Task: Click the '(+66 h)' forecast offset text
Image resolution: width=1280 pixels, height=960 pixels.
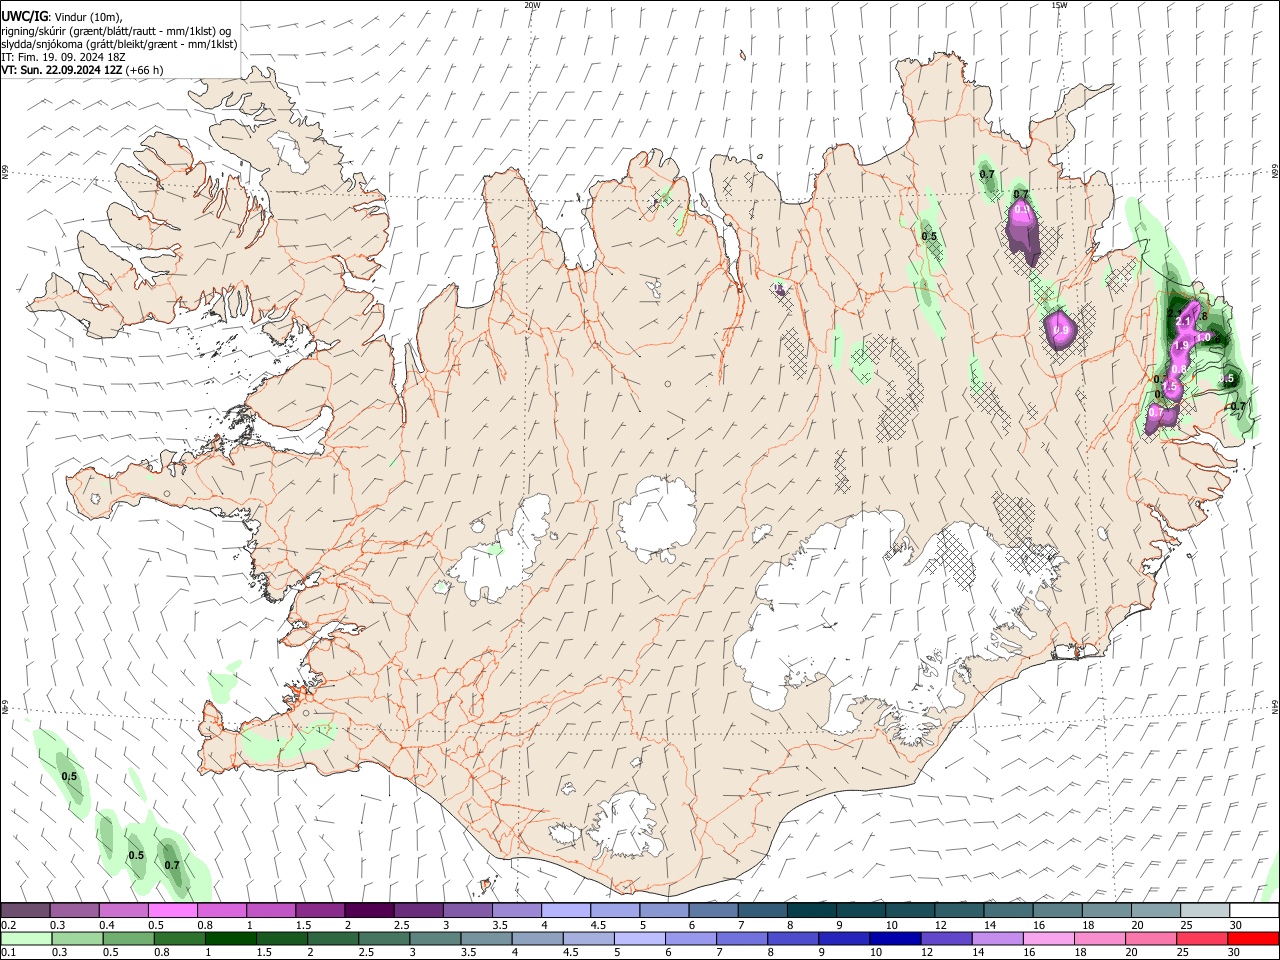Action: pyautogui.click(x=145, y=70)
